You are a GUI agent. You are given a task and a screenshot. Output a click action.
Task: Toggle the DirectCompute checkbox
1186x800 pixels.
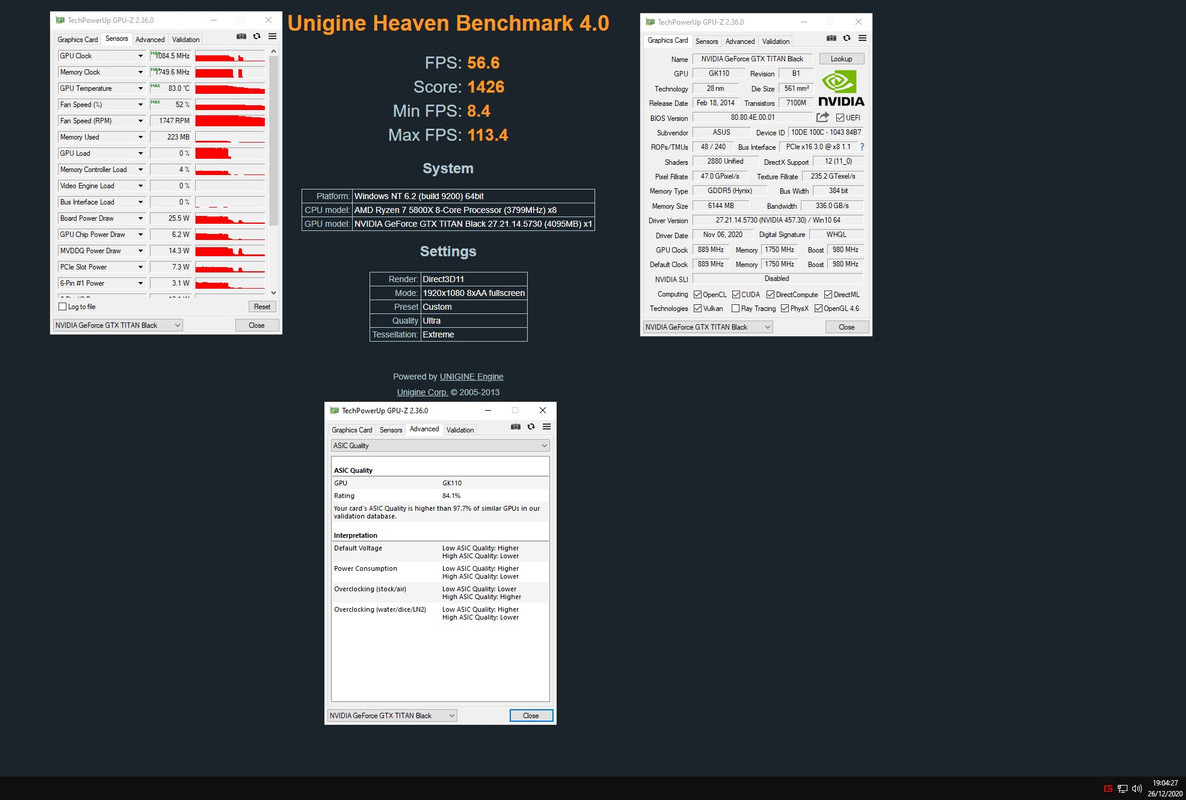pyautogui.click(x=770, y=295)
